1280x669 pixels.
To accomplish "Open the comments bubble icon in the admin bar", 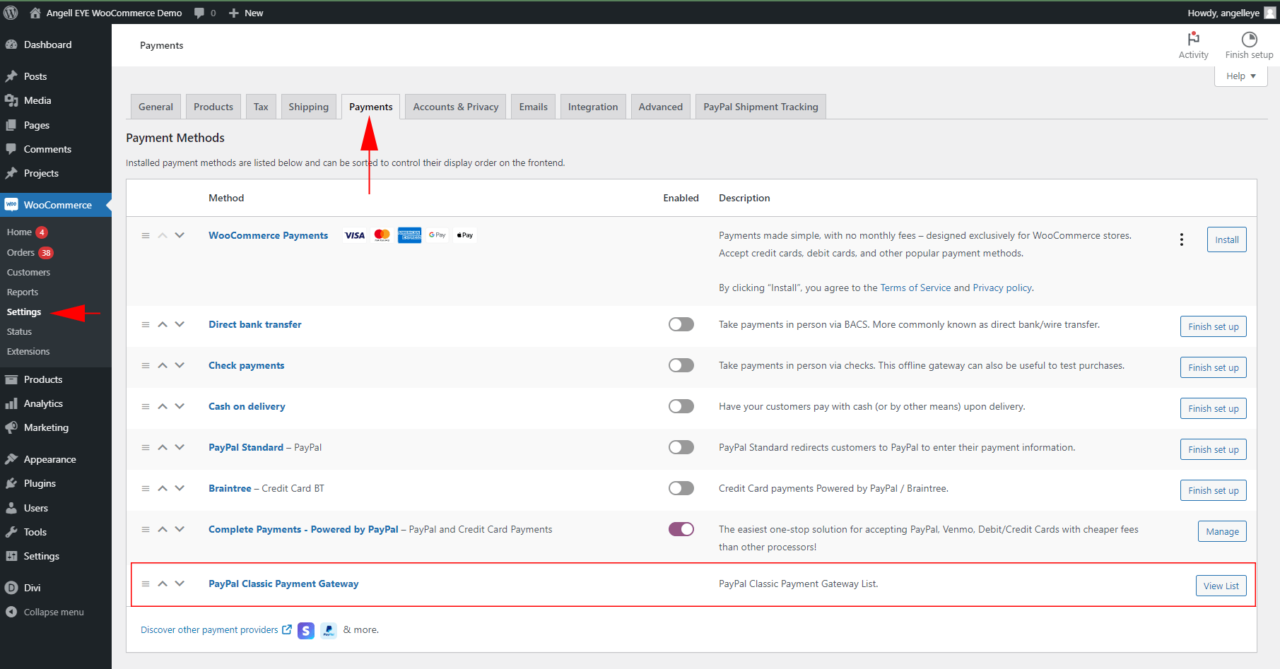I will (x=199, y=12).
